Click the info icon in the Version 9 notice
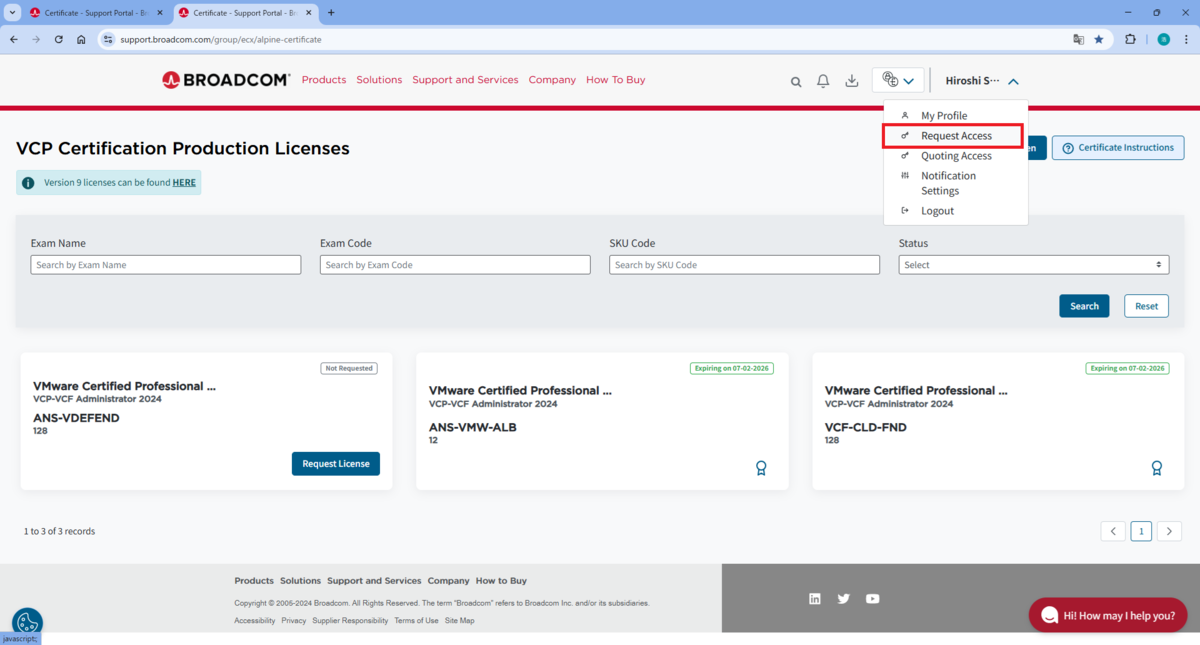The image size is (1200, 645). point(28,183)
